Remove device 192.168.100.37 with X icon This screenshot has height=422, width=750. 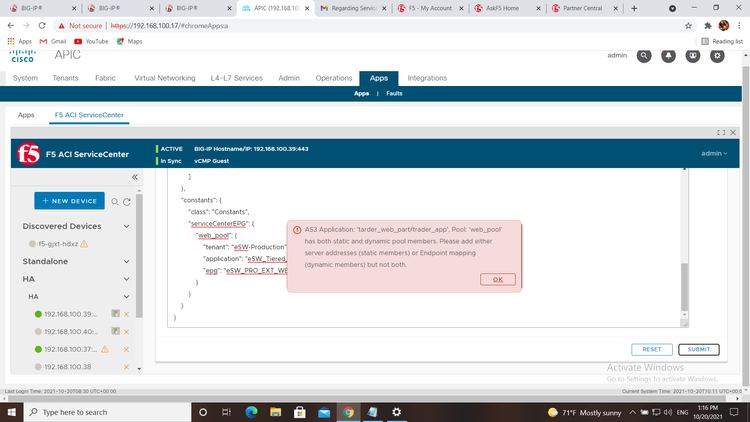(127, 349)
